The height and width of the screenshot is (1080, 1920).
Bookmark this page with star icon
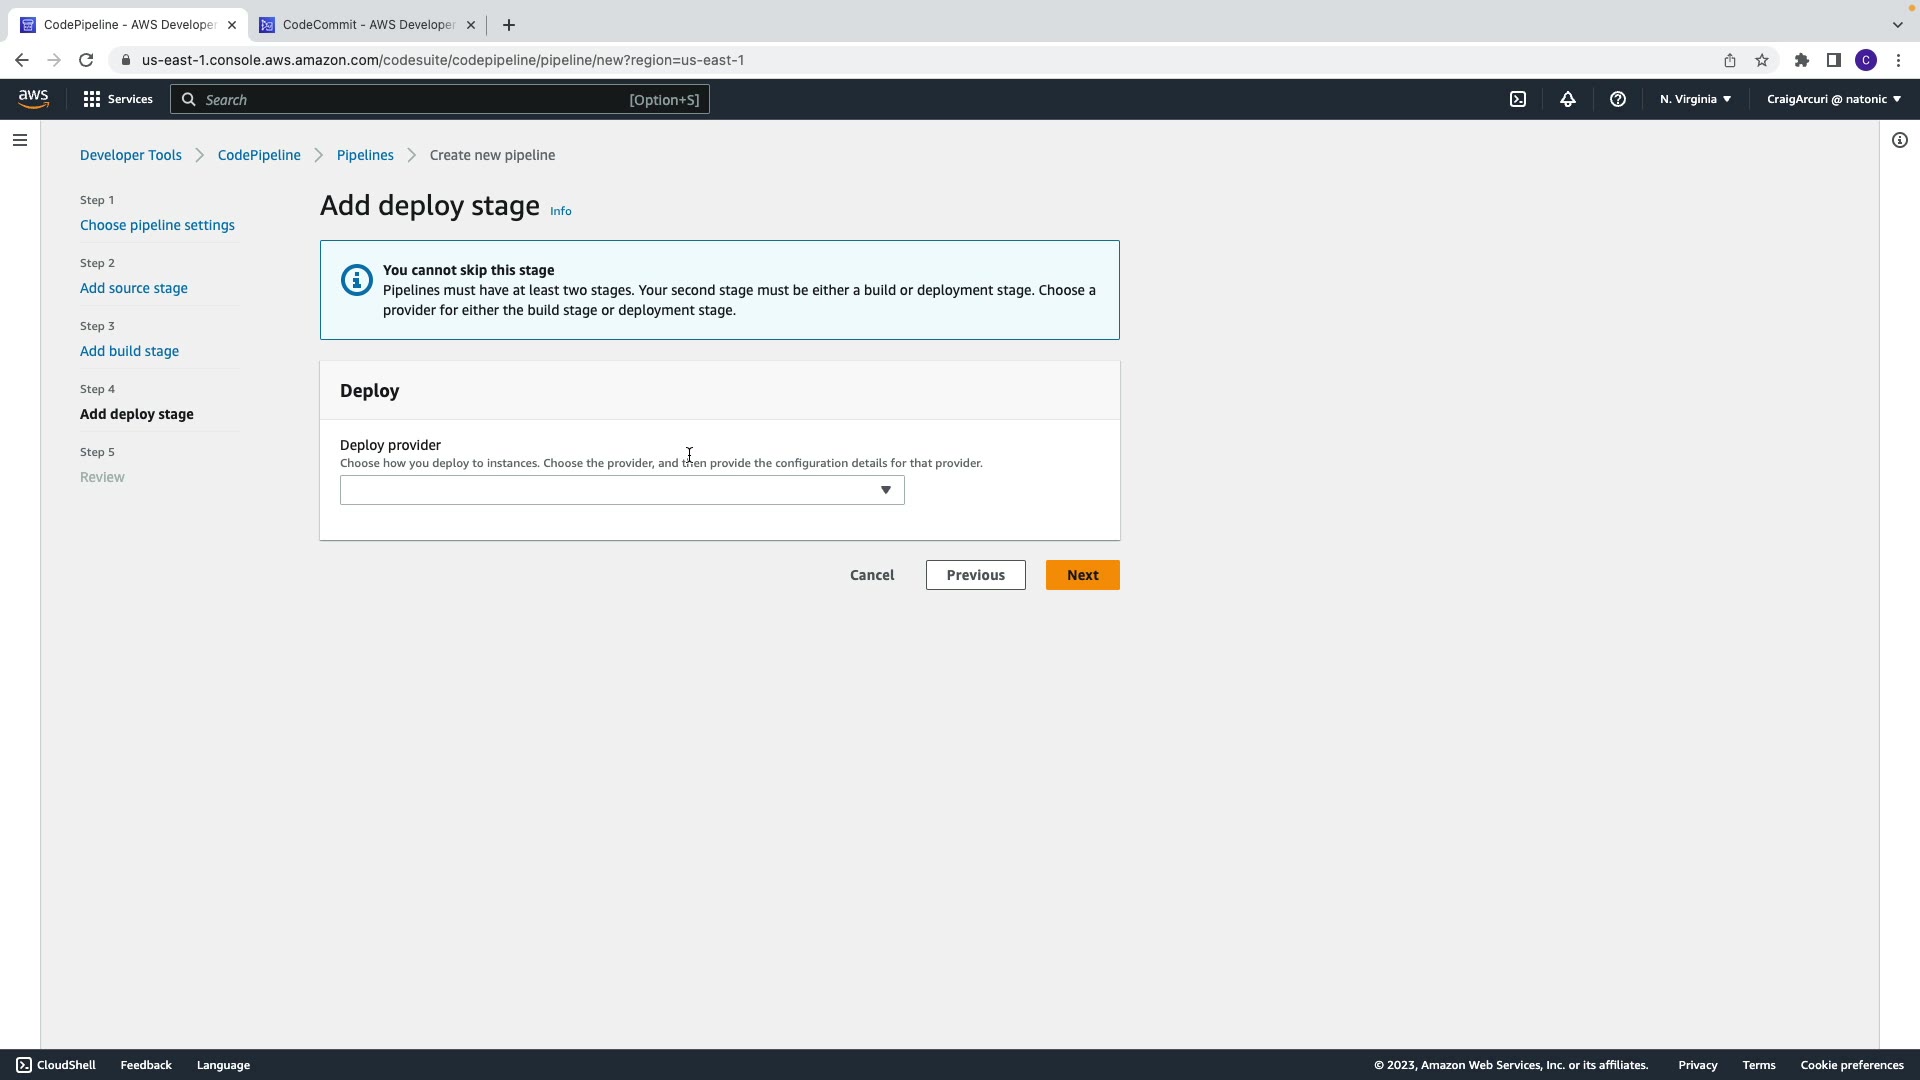pyautogui.click(x=1762, y=60)
